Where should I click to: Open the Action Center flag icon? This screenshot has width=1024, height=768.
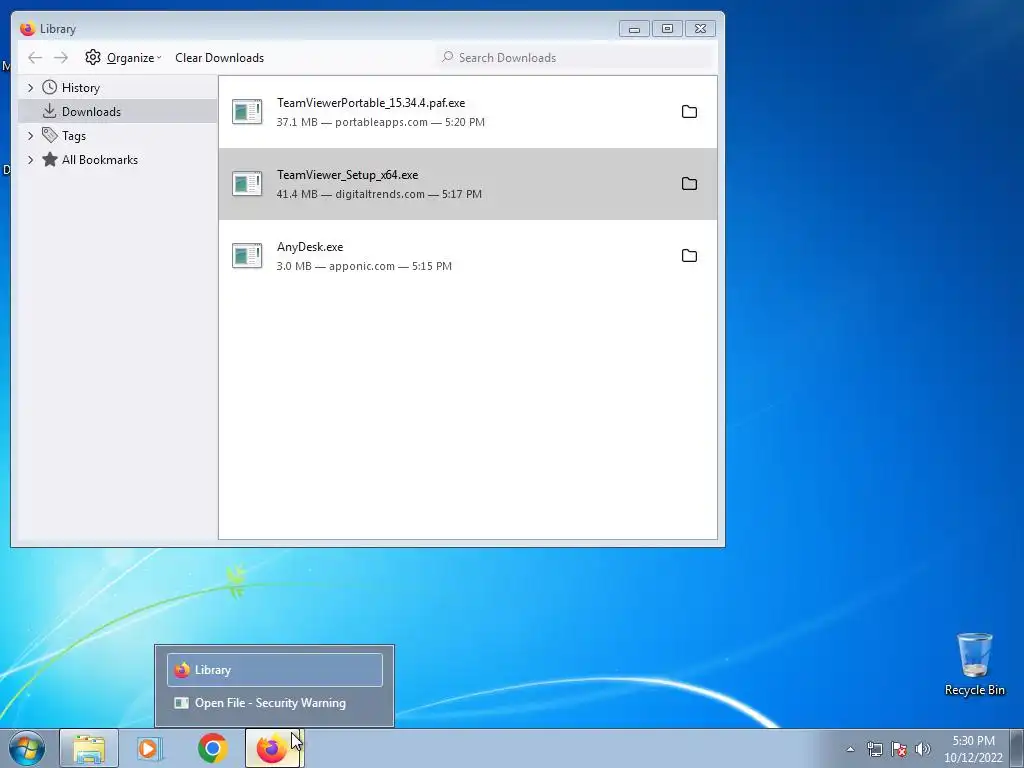[x=899, y=749]
